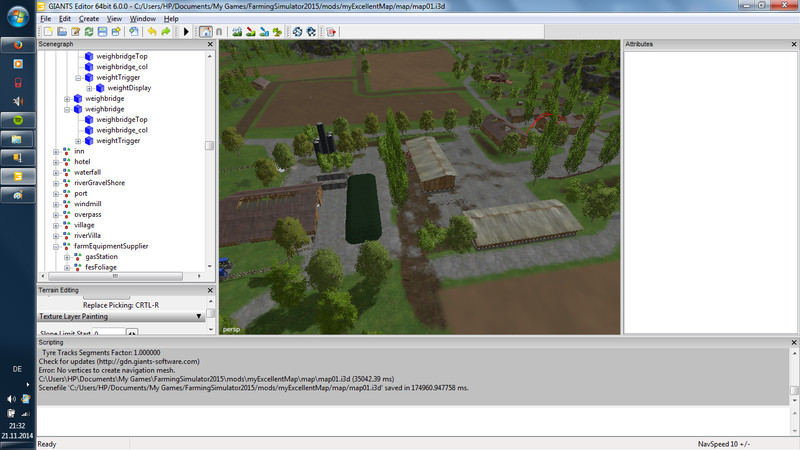Image resolution: width=800 pixels, height=450 pixels.
Task: Select the terrain detail texture paint icon with red brush
Action: click(x=251, y=32)
